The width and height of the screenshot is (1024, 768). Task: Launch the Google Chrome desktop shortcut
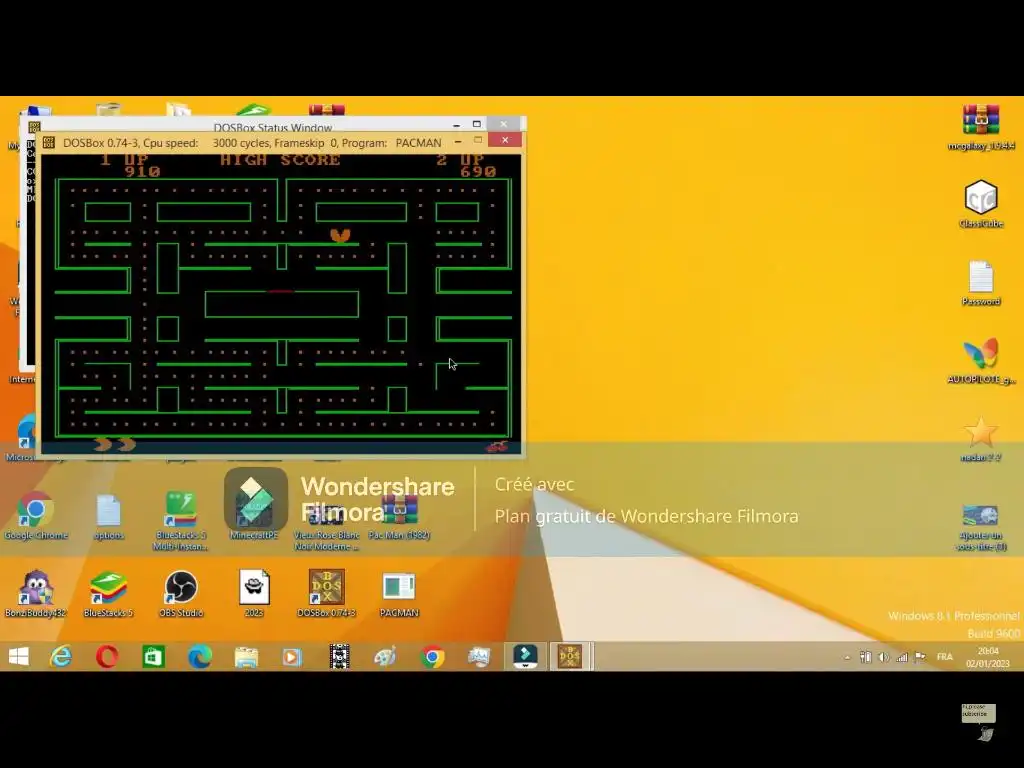click(36, 516)
